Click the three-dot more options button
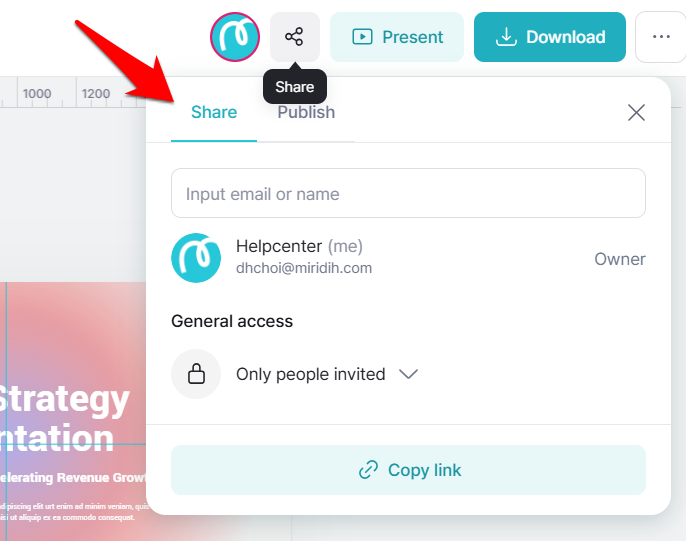This screenshot has height=541, width=686. click(661, 37)
